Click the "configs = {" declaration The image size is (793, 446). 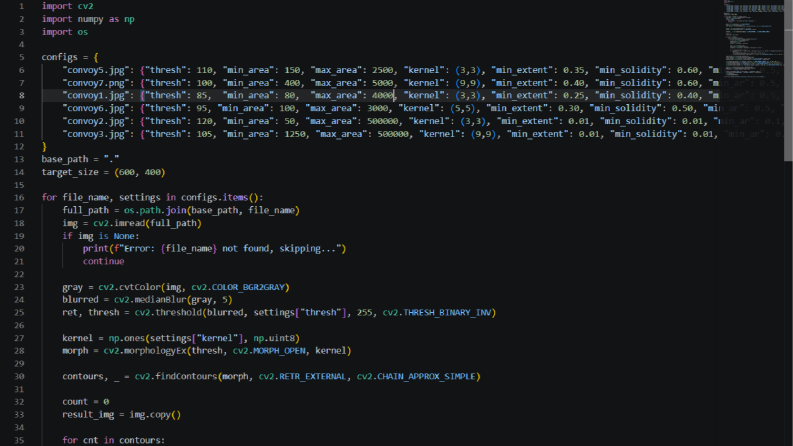click(x=70, y=57)
